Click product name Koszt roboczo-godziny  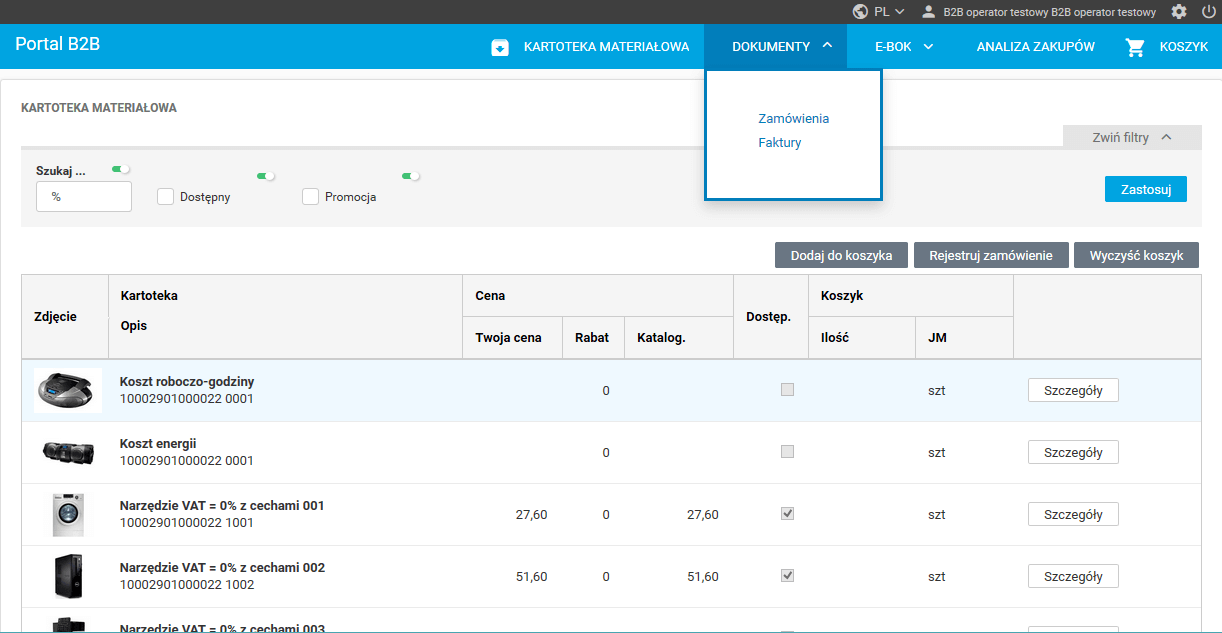click(187, 382)
